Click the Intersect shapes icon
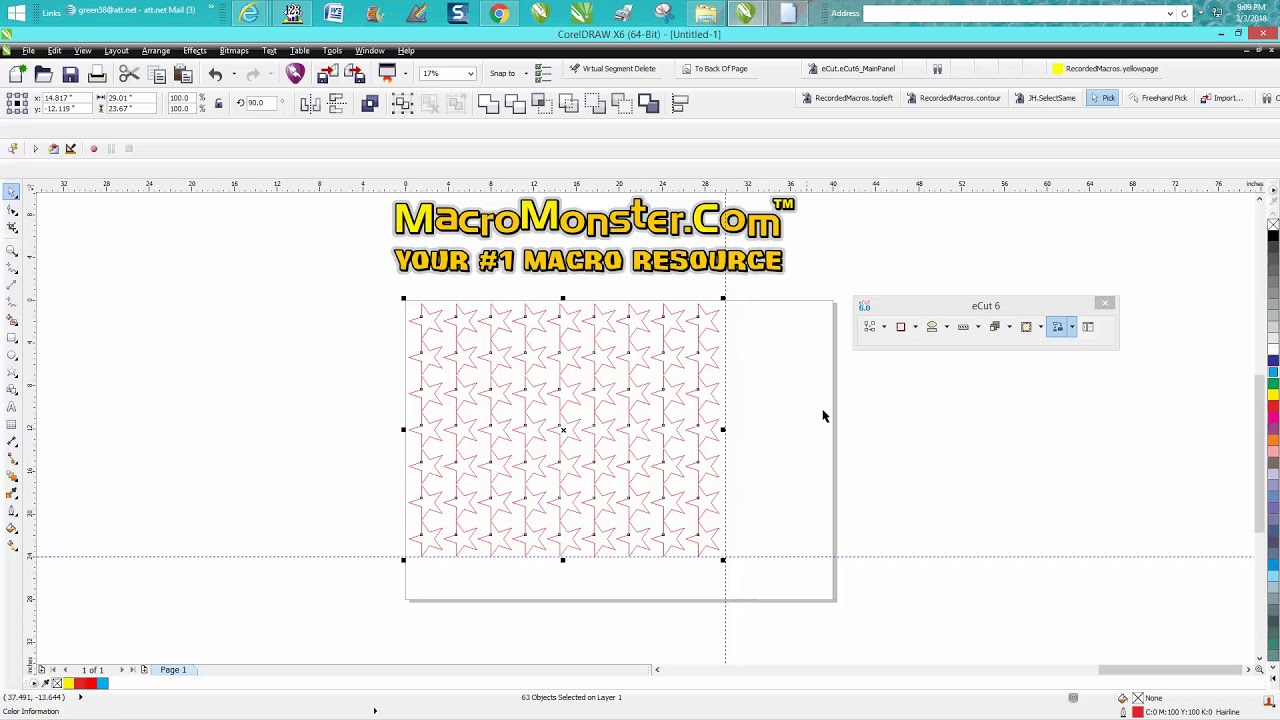 point(541,103)
